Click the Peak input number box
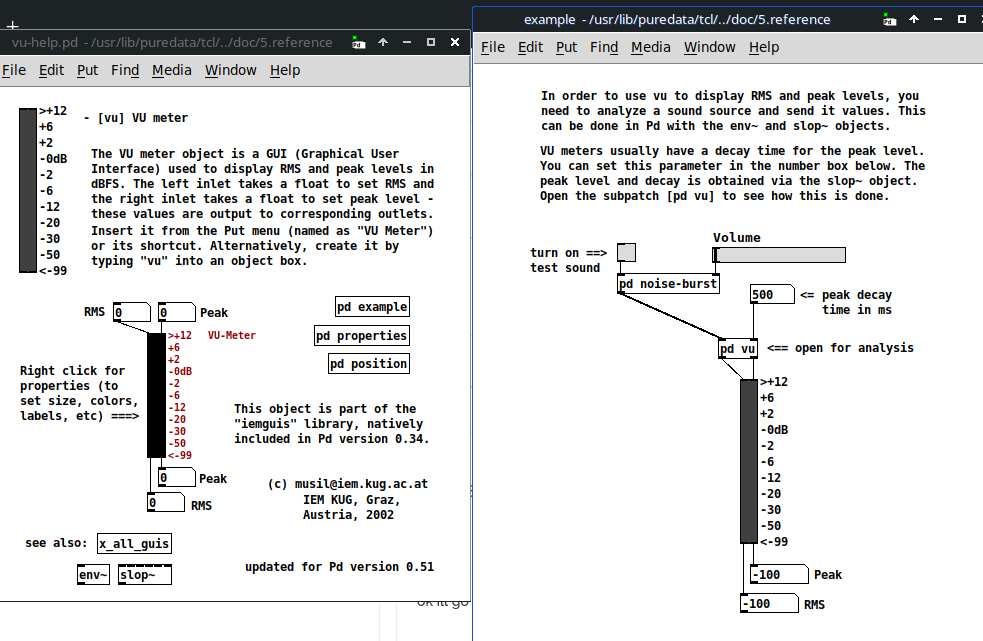983x641 pixels. coord(177,312)
